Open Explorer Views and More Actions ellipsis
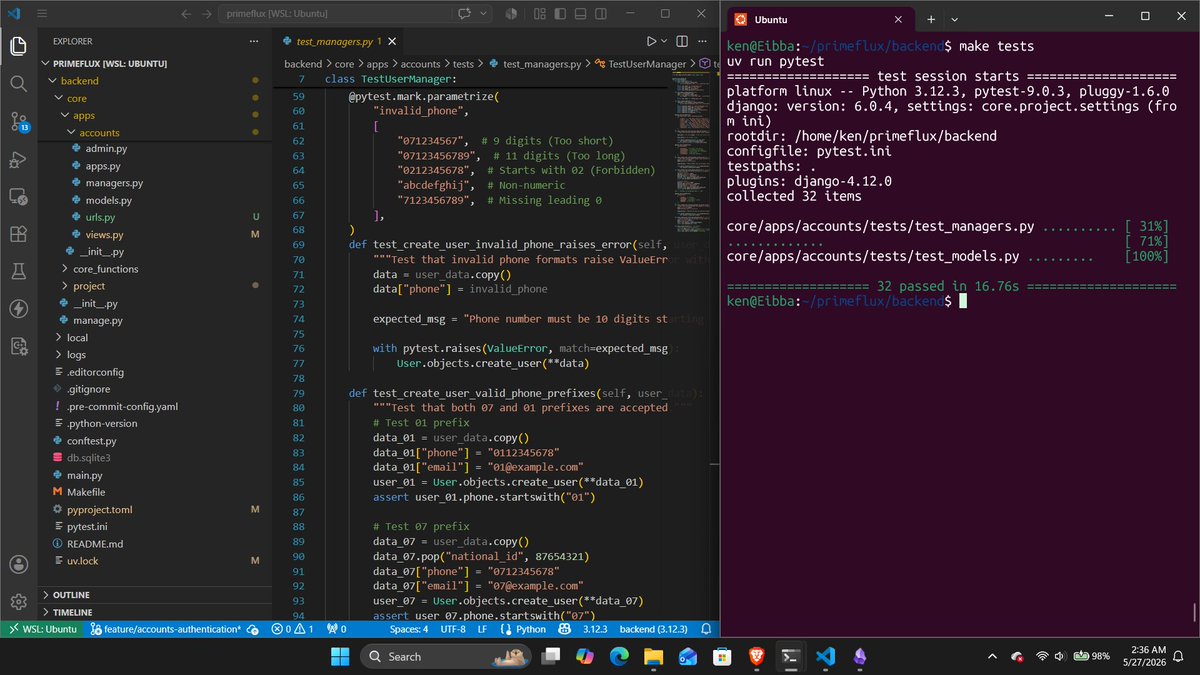1200x675 pixels. [x=255, y=41]
